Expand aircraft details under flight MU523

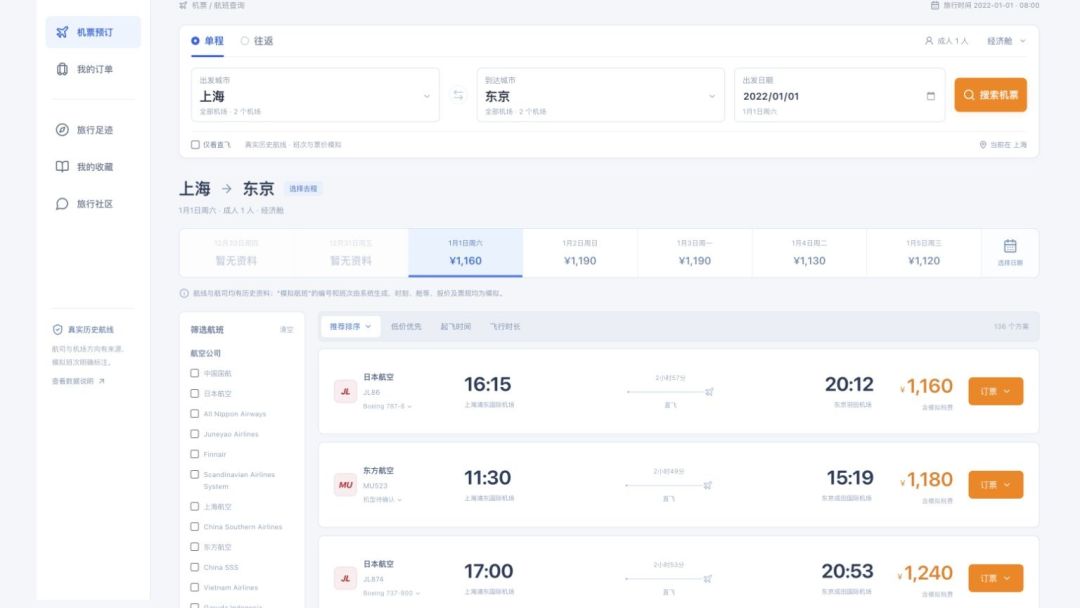point(382,500)
